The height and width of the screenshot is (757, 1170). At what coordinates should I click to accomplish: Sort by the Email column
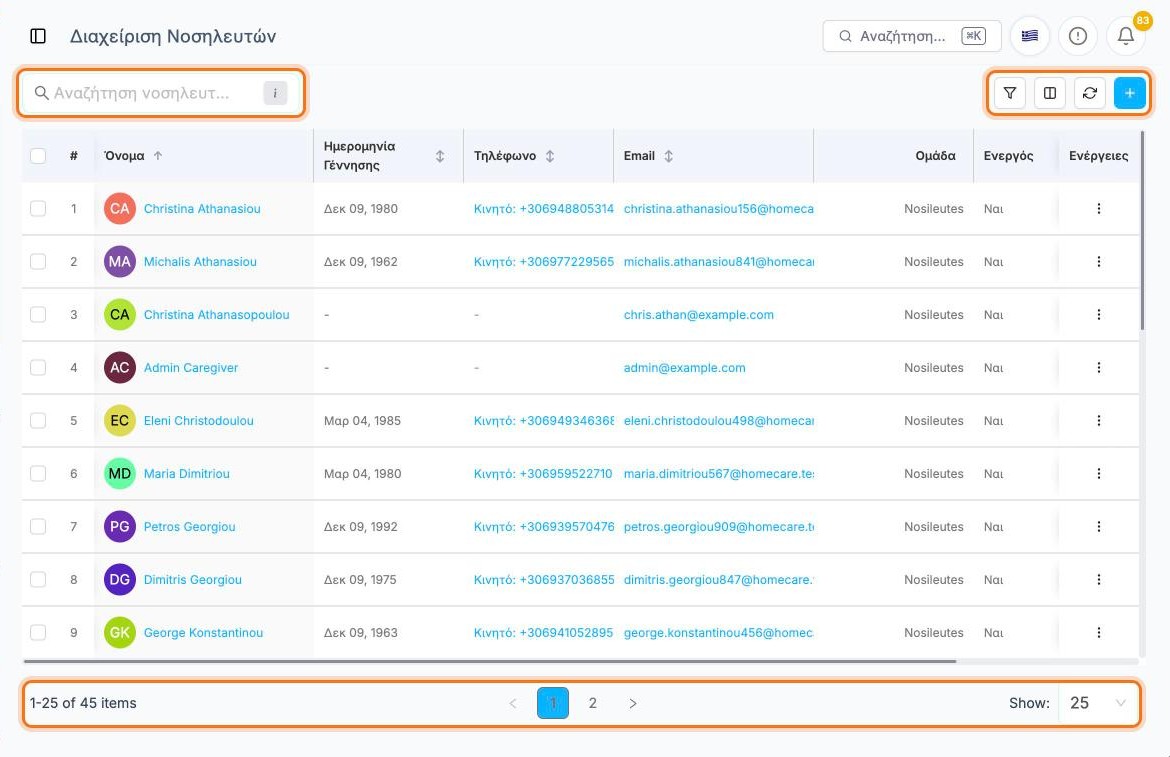tap(669, 156)
